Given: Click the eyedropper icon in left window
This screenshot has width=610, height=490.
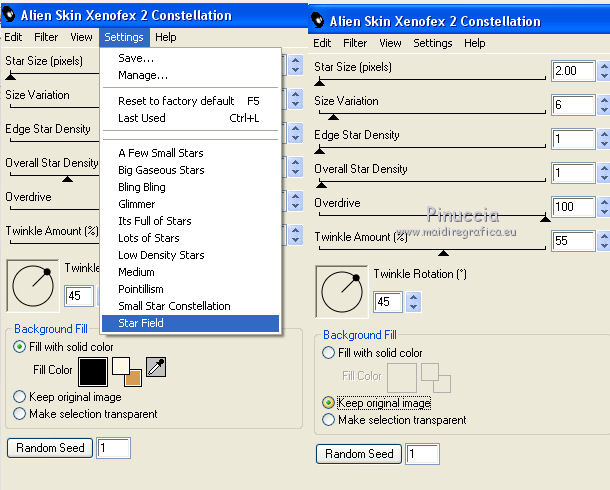Looking at the screenshot, I should 156,367.
